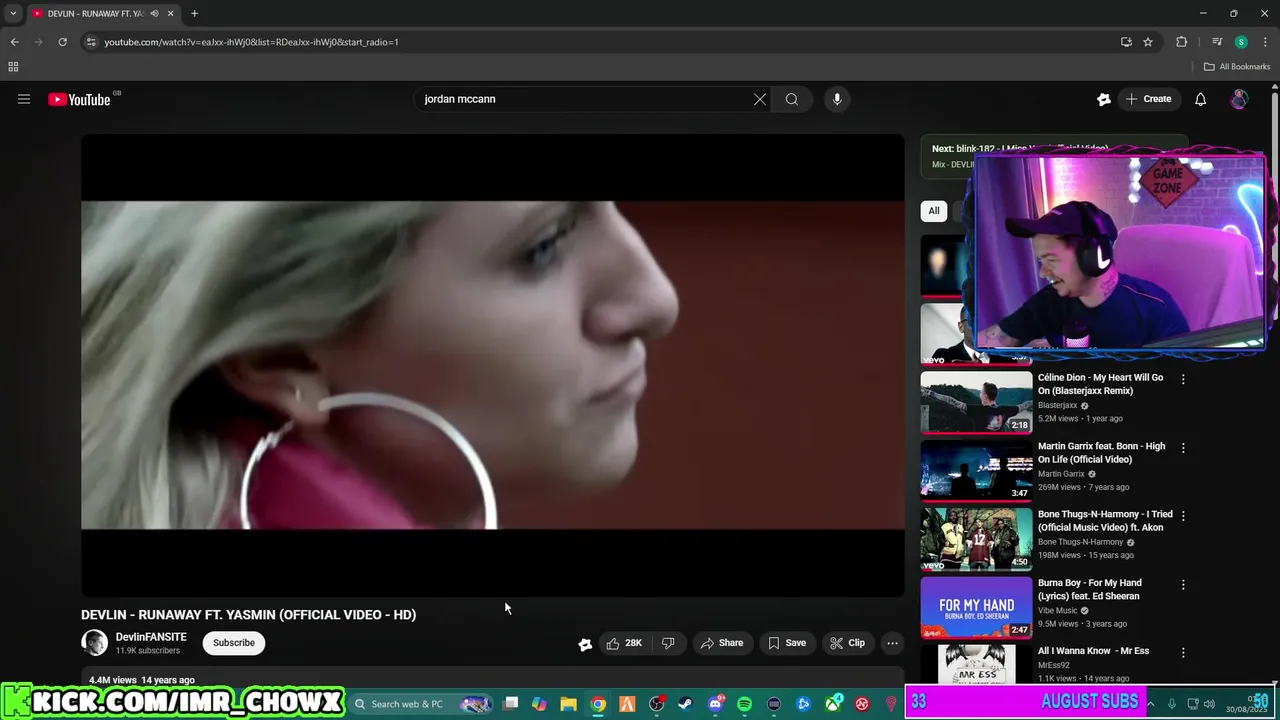Reload the page

point(62,42)
